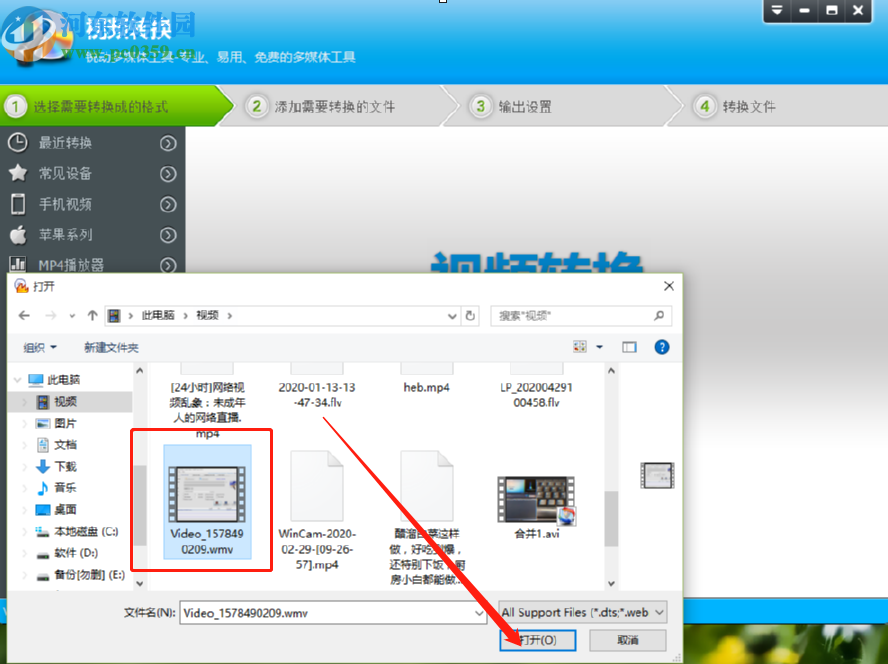Select the 苹果系列 category
Image resolution: width=888 pixels, height=664 pixels.
[x=92, y=235]
